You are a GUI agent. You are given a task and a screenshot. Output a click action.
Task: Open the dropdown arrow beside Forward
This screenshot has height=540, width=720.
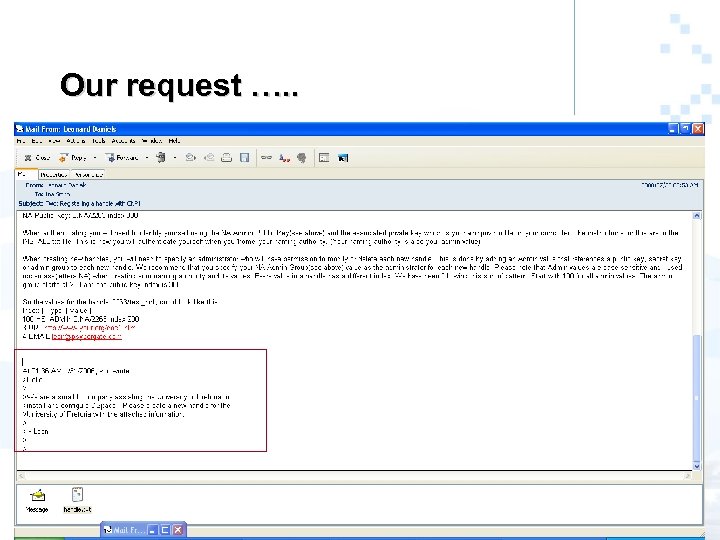[147, 158]
